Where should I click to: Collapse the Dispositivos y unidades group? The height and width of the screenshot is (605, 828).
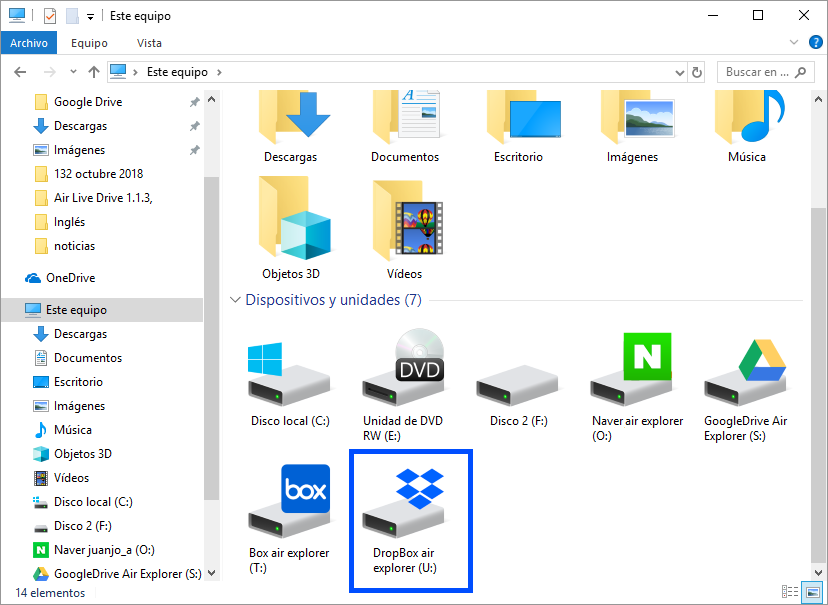235,300
